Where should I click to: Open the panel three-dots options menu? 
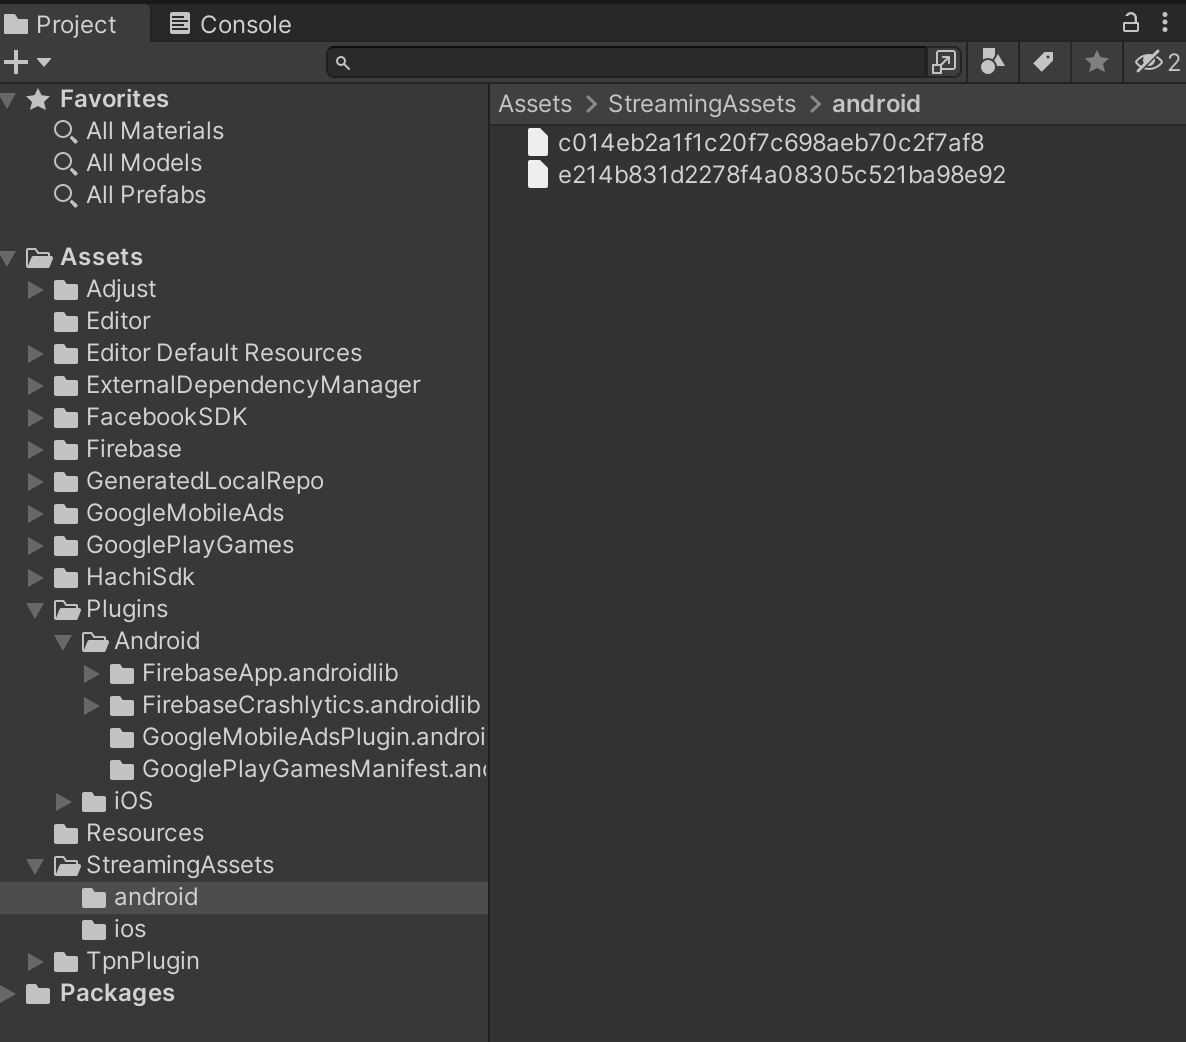pos(1164,23)
